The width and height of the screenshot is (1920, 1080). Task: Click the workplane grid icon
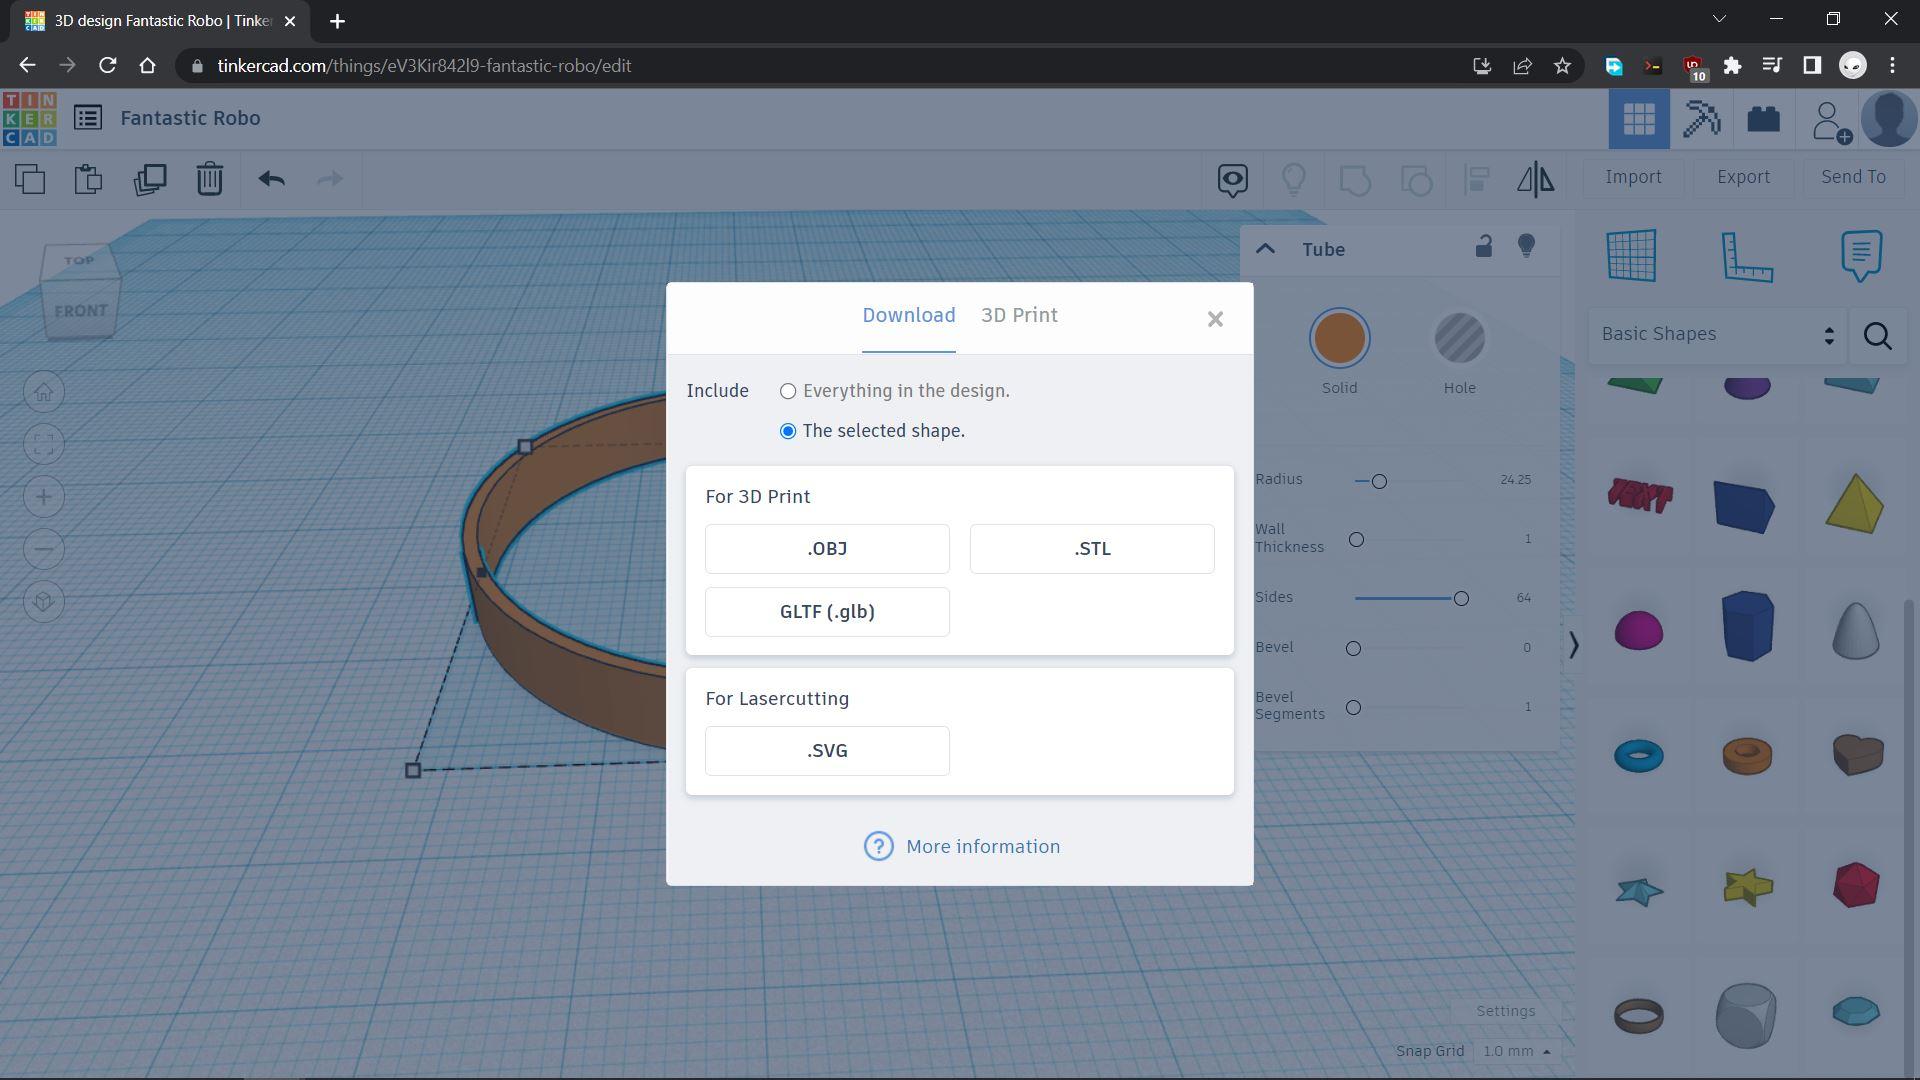[x=1631, y=256]
